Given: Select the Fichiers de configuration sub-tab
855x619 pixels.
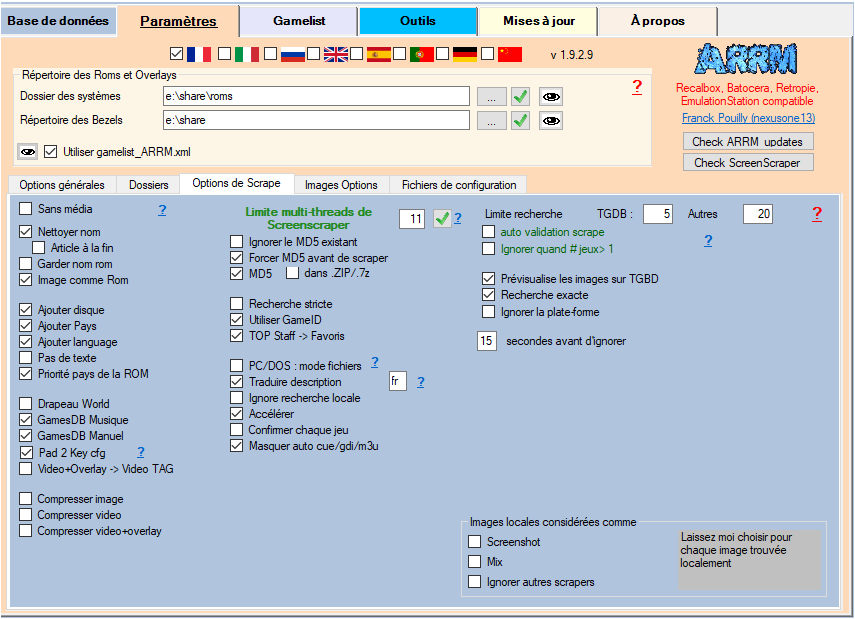Looking at the screenshot, I should [458, 185].
